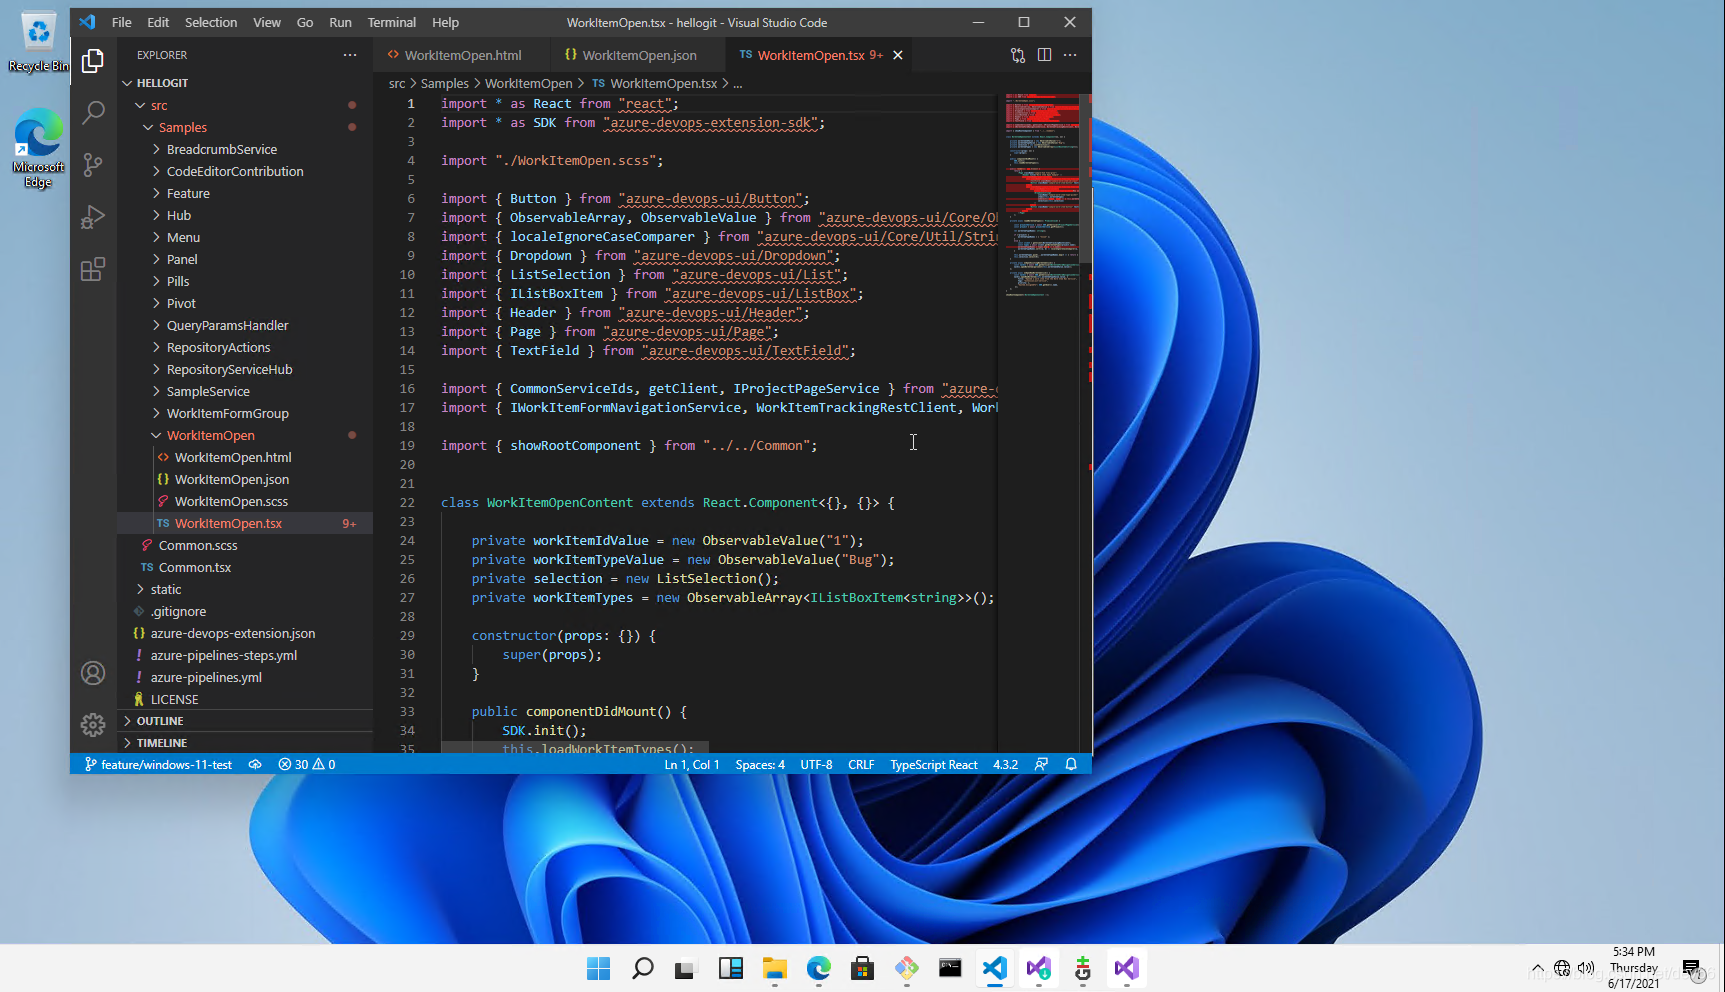Viewport: 1725px width, 992px height.
Task: Open Explorer's more actions ellipsis
Action: (350, 55)
